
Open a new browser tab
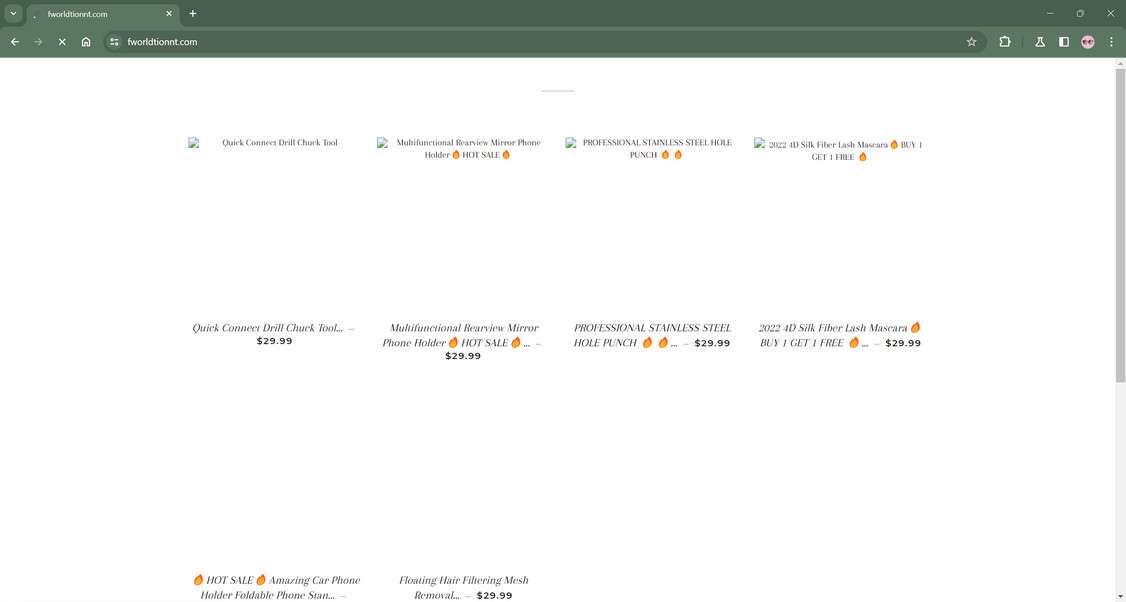[192, 13]
